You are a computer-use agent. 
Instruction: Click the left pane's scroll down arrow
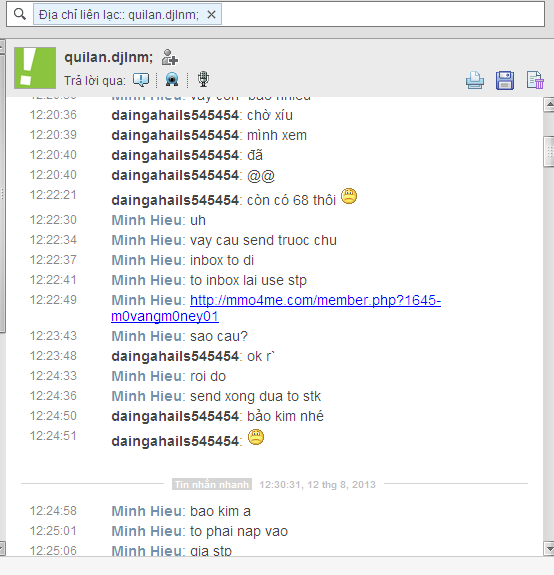2,549
